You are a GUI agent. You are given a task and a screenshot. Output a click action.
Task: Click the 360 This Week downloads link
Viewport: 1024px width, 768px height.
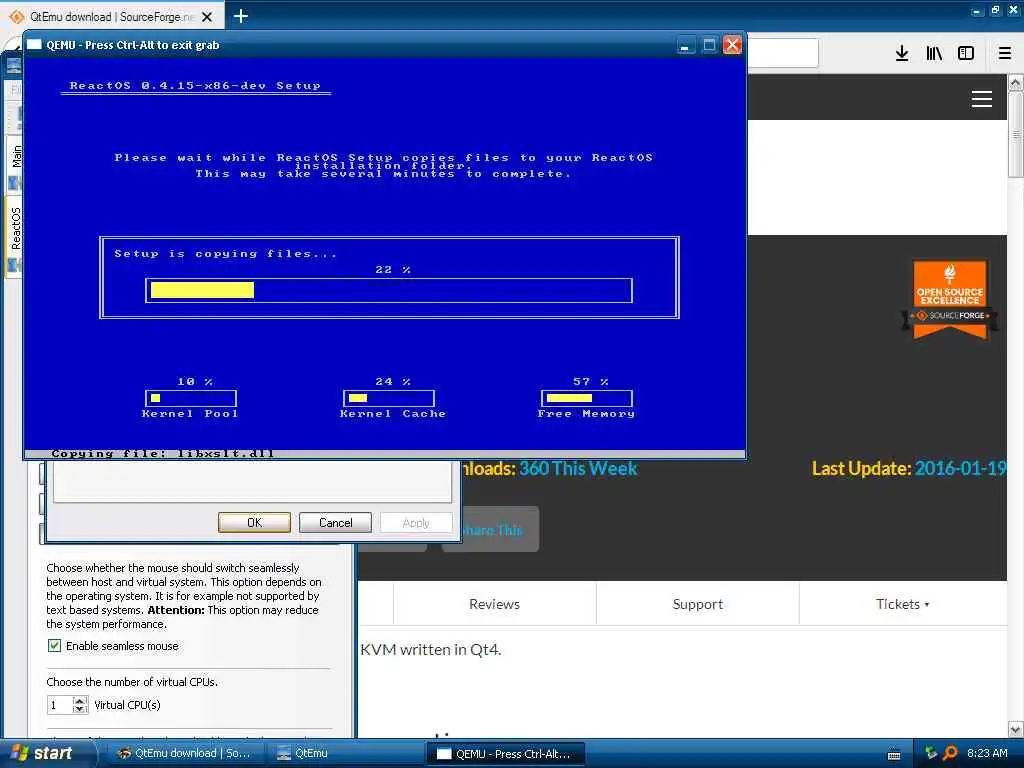578,468
